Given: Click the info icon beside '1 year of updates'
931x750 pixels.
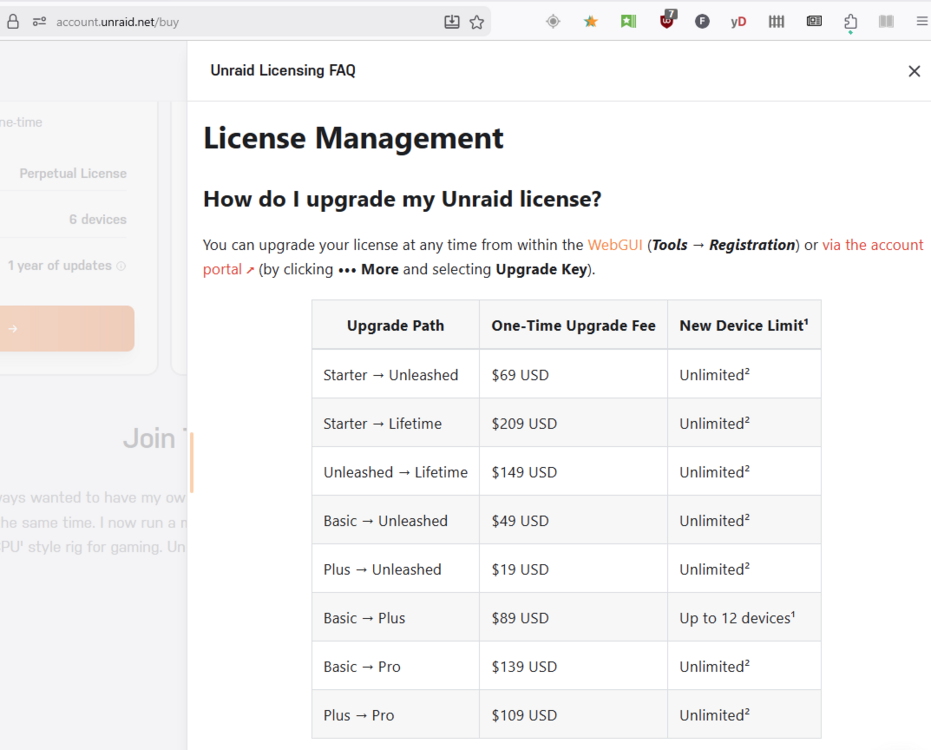Looking at the screenshot, I should click(x=121, y=266).
